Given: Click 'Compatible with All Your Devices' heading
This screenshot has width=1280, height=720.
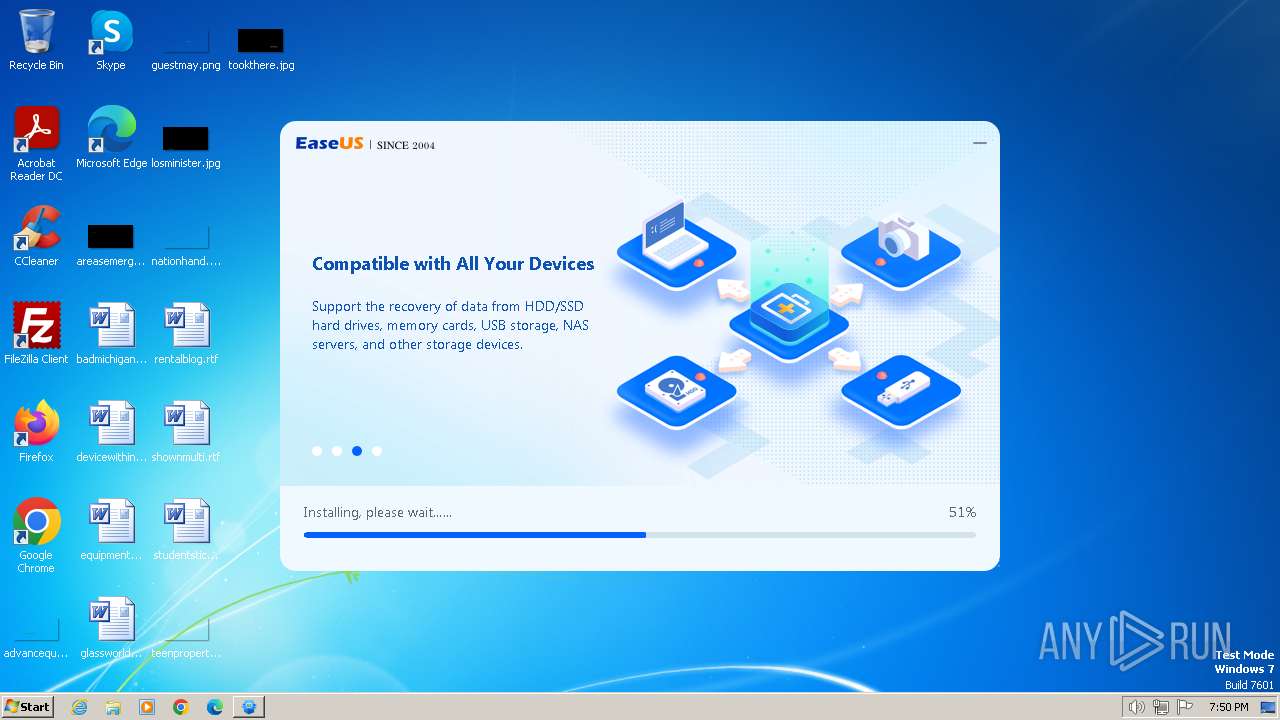Looking at the screenshot, I should click(x=453, y=264).
